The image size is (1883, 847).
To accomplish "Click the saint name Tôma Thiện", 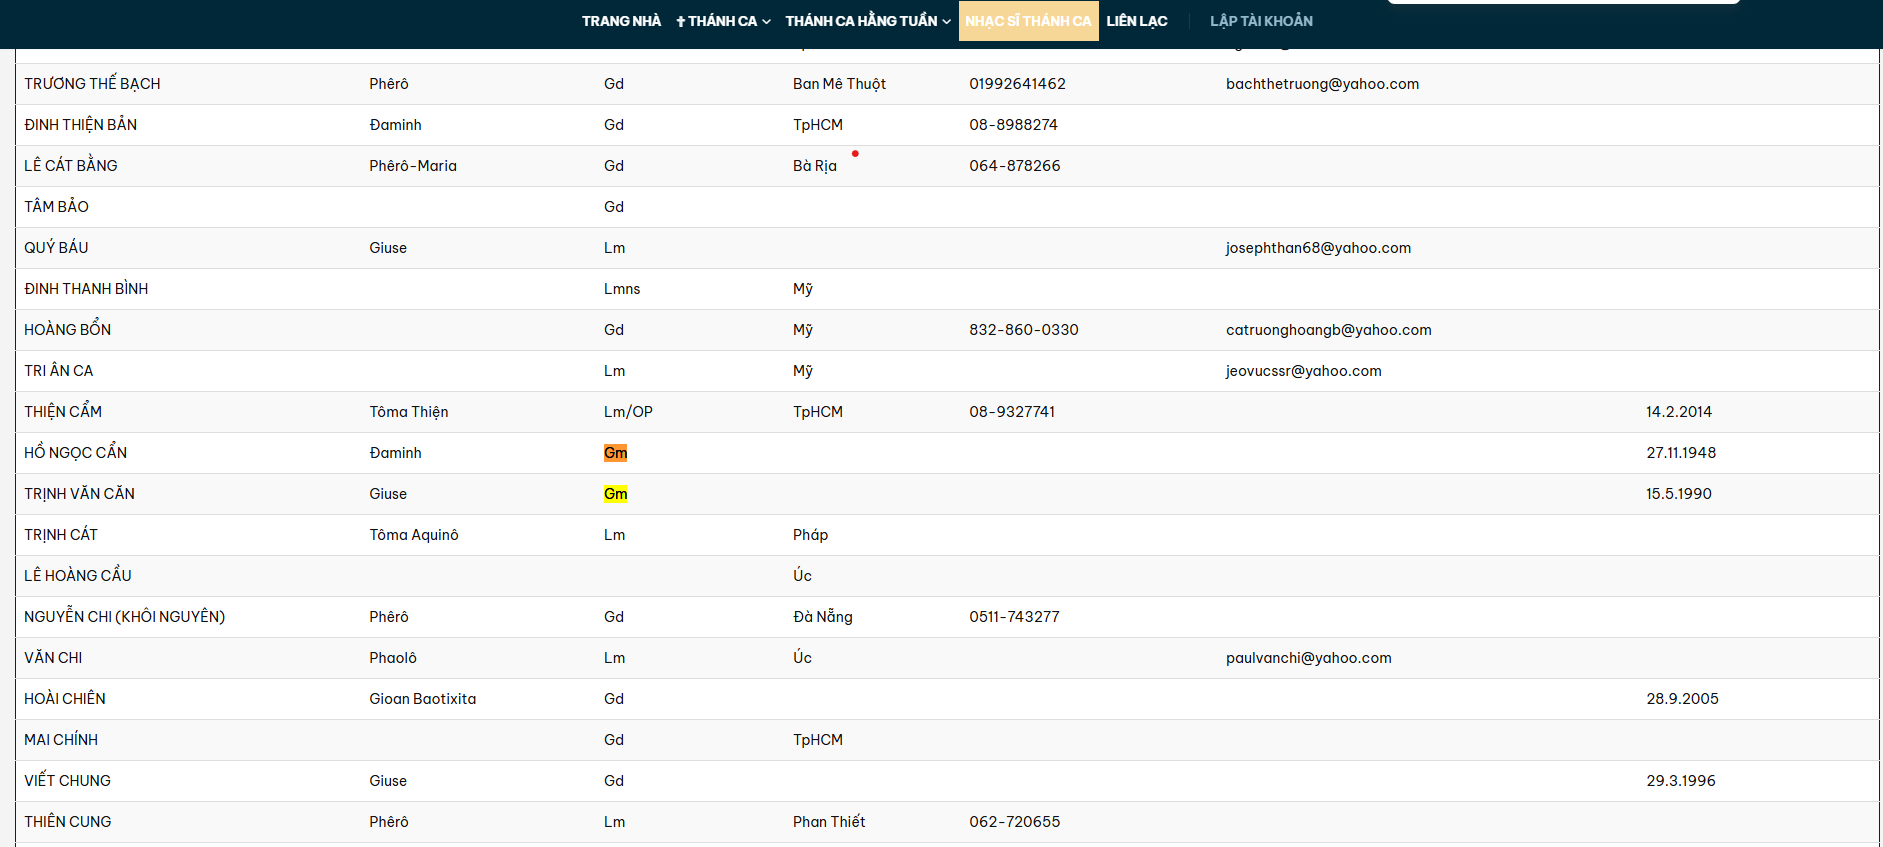I will pyautogui.click(x=408, y=412).
